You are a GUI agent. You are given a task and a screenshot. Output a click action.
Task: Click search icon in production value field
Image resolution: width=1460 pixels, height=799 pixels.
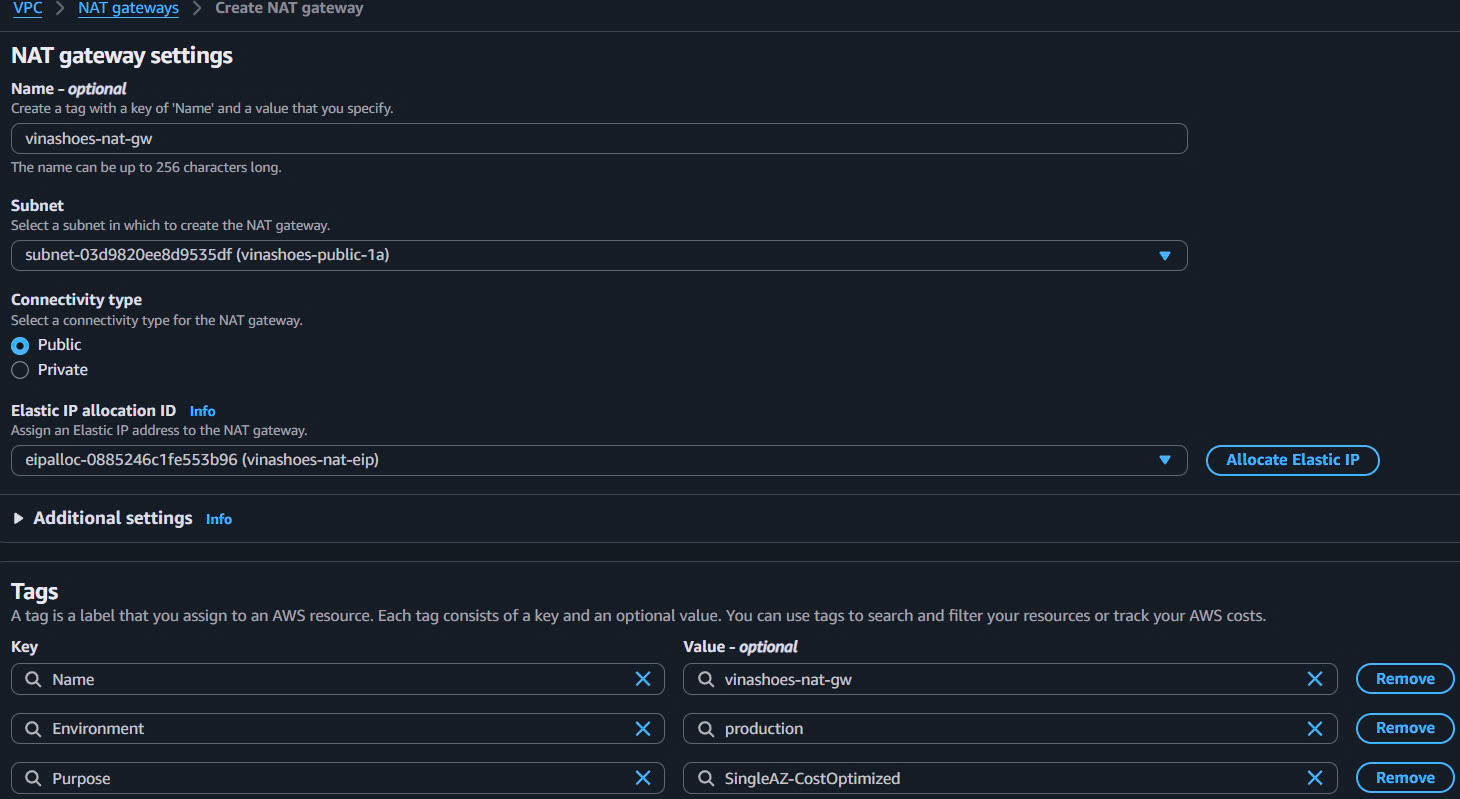(x=705, y=729)
